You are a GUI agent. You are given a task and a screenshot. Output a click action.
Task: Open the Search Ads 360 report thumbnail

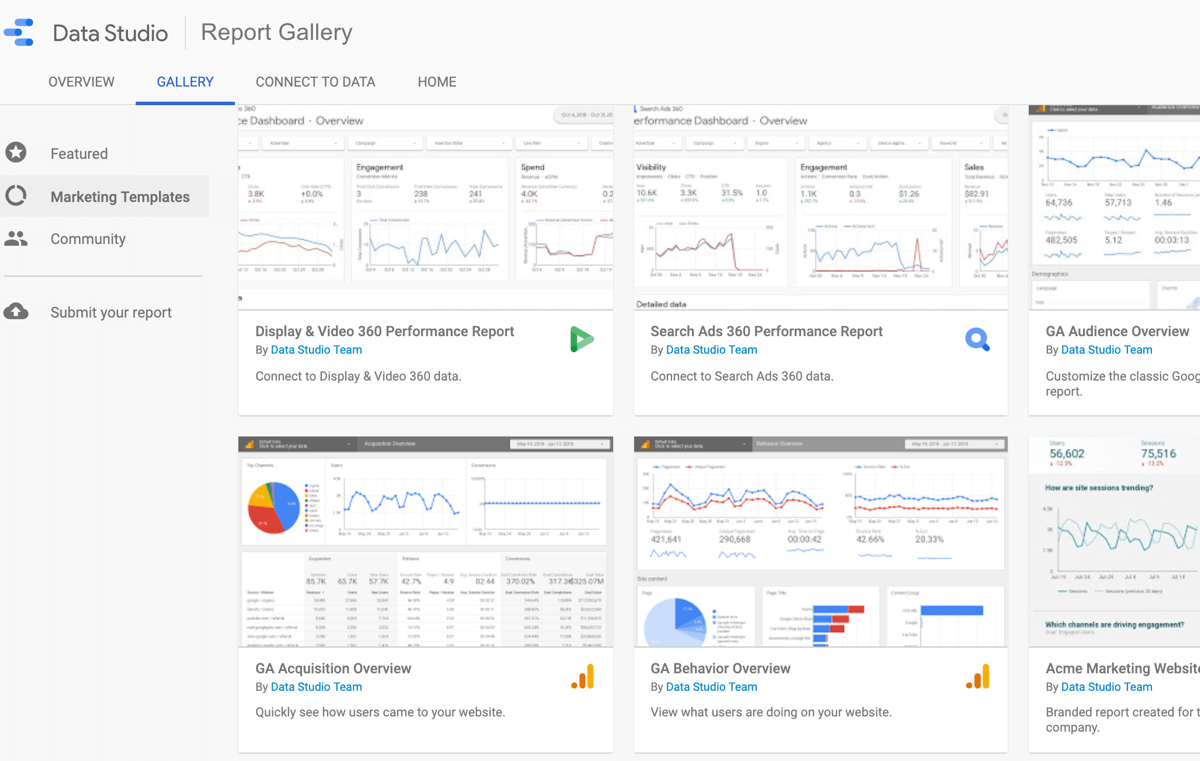click(x=821, y=207)
